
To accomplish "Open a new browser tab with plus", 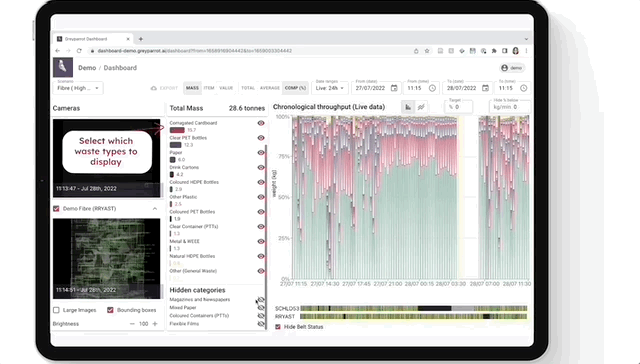I will [141, 39].
